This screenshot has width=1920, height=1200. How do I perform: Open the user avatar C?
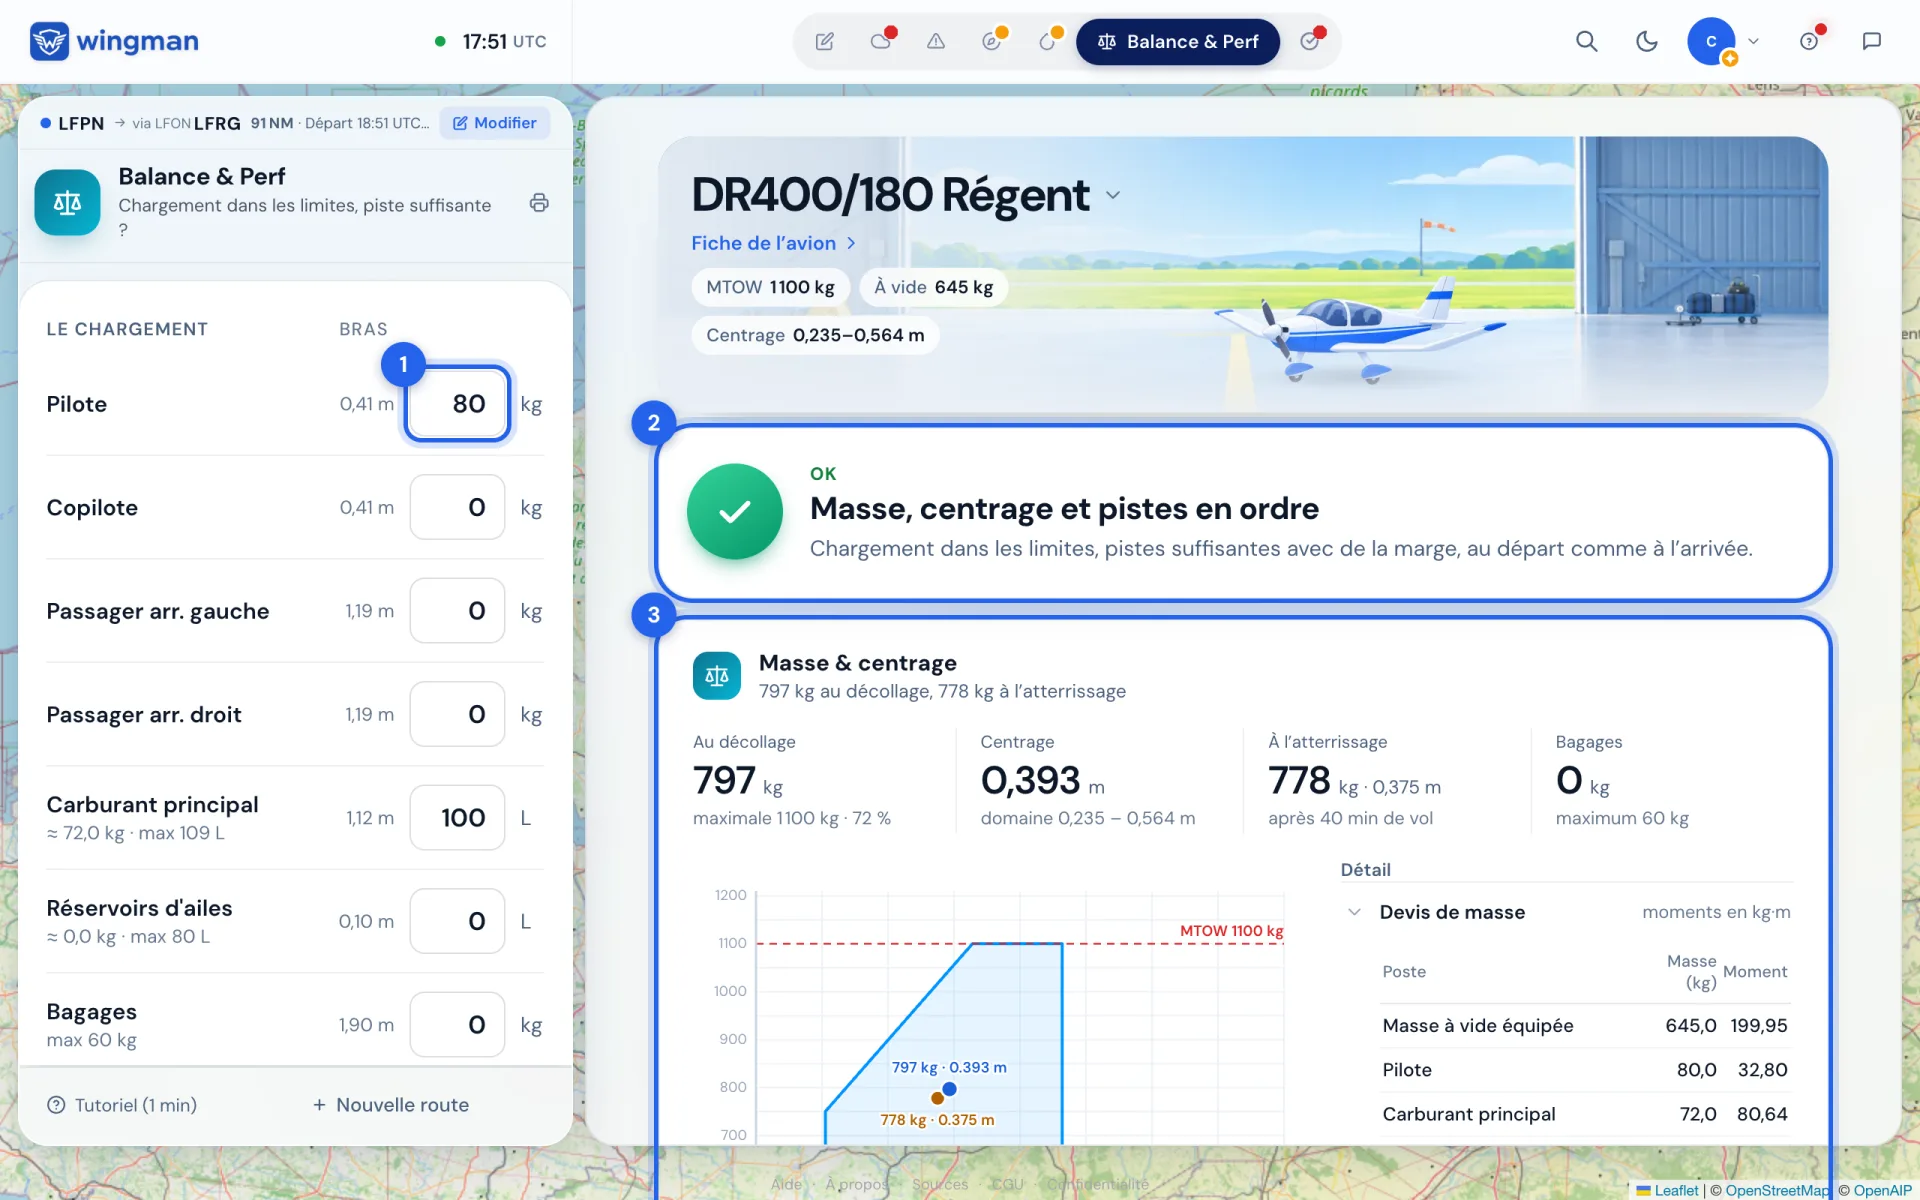1711,41
